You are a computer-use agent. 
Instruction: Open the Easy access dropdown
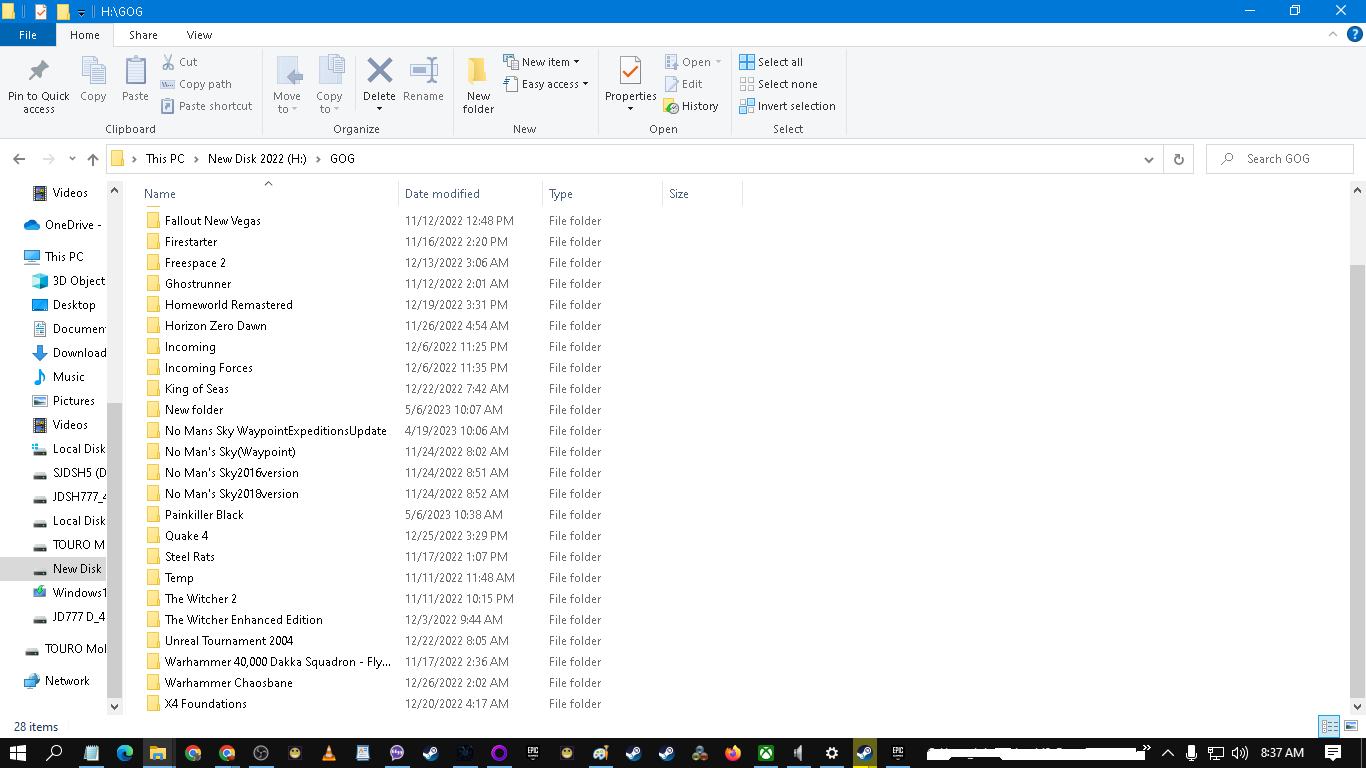[x=545, y=84]
